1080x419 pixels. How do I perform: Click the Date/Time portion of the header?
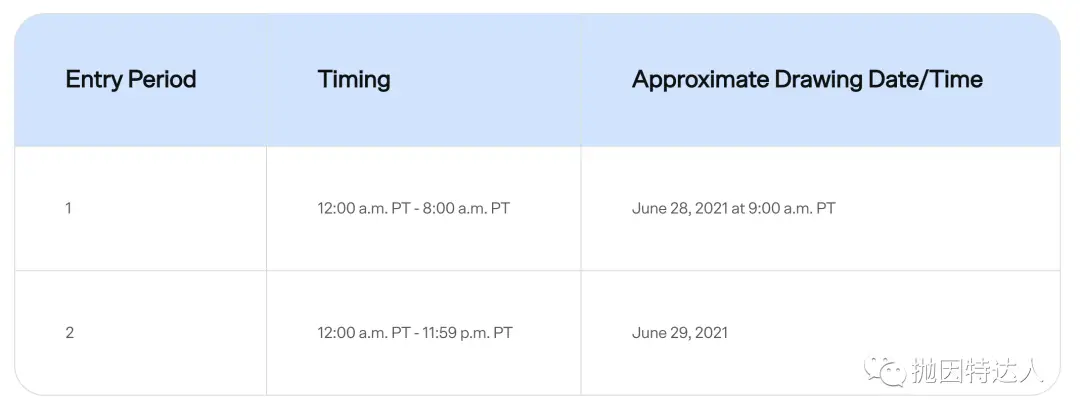[927, 79]
